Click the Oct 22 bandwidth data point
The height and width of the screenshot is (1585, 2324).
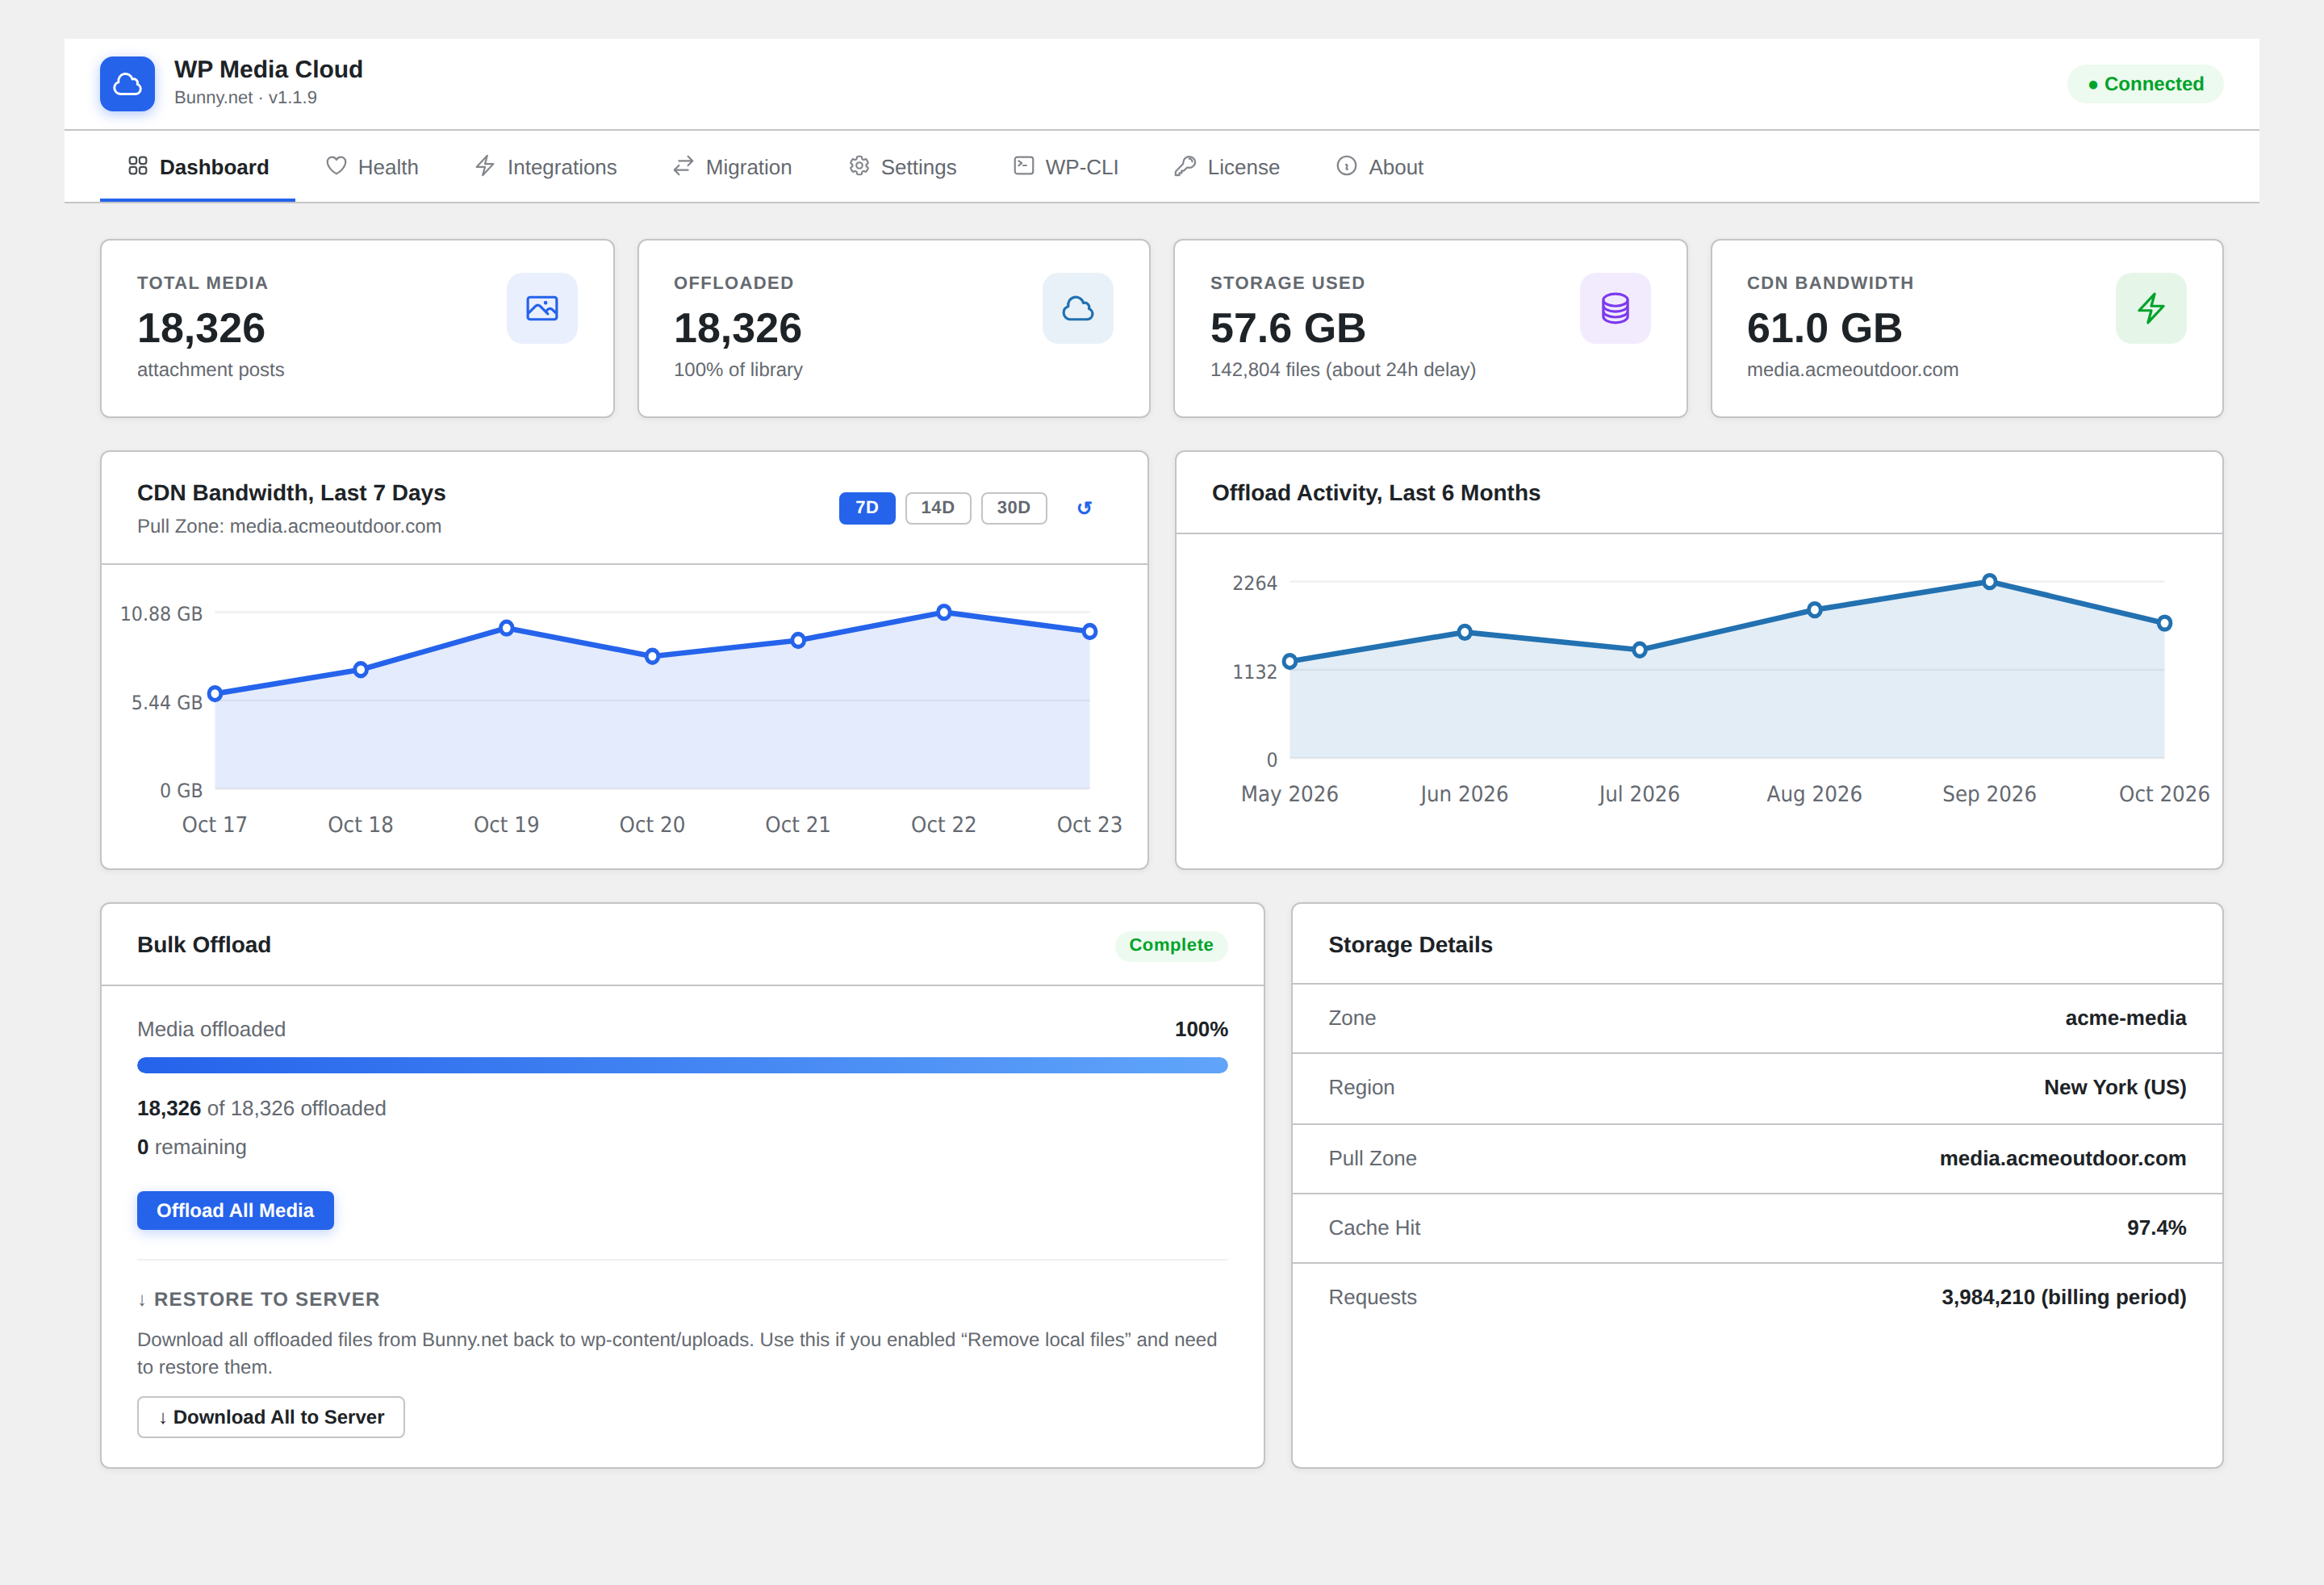[943, 612]
